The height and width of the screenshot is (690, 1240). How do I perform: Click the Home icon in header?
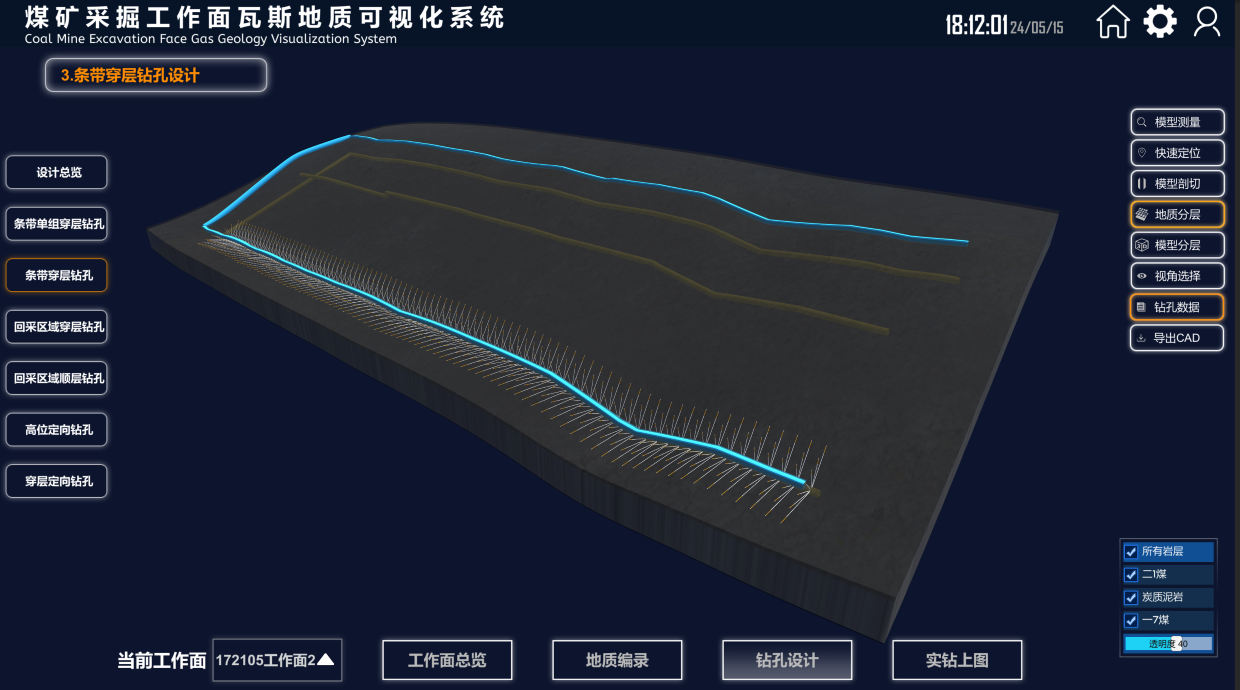click(x=1113, y=22)
